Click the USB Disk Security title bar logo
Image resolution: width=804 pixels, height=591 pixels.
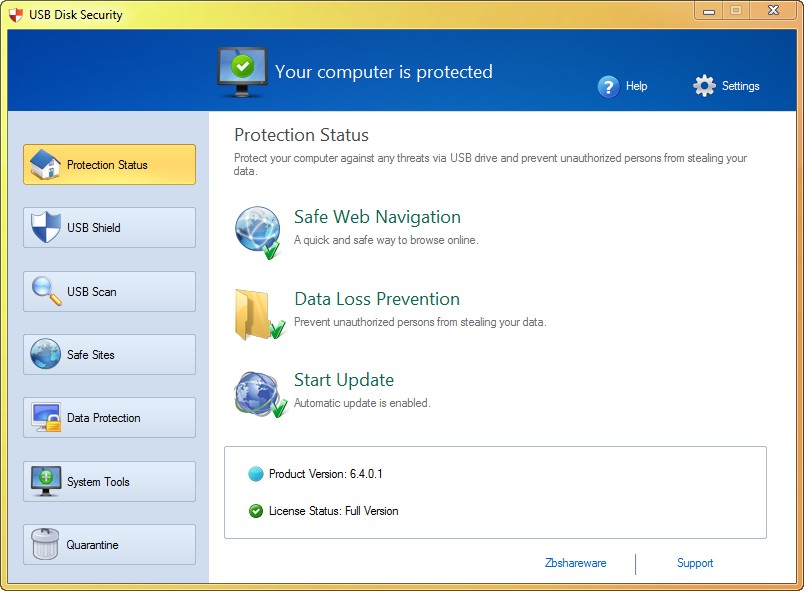click(x=16, y=15)
